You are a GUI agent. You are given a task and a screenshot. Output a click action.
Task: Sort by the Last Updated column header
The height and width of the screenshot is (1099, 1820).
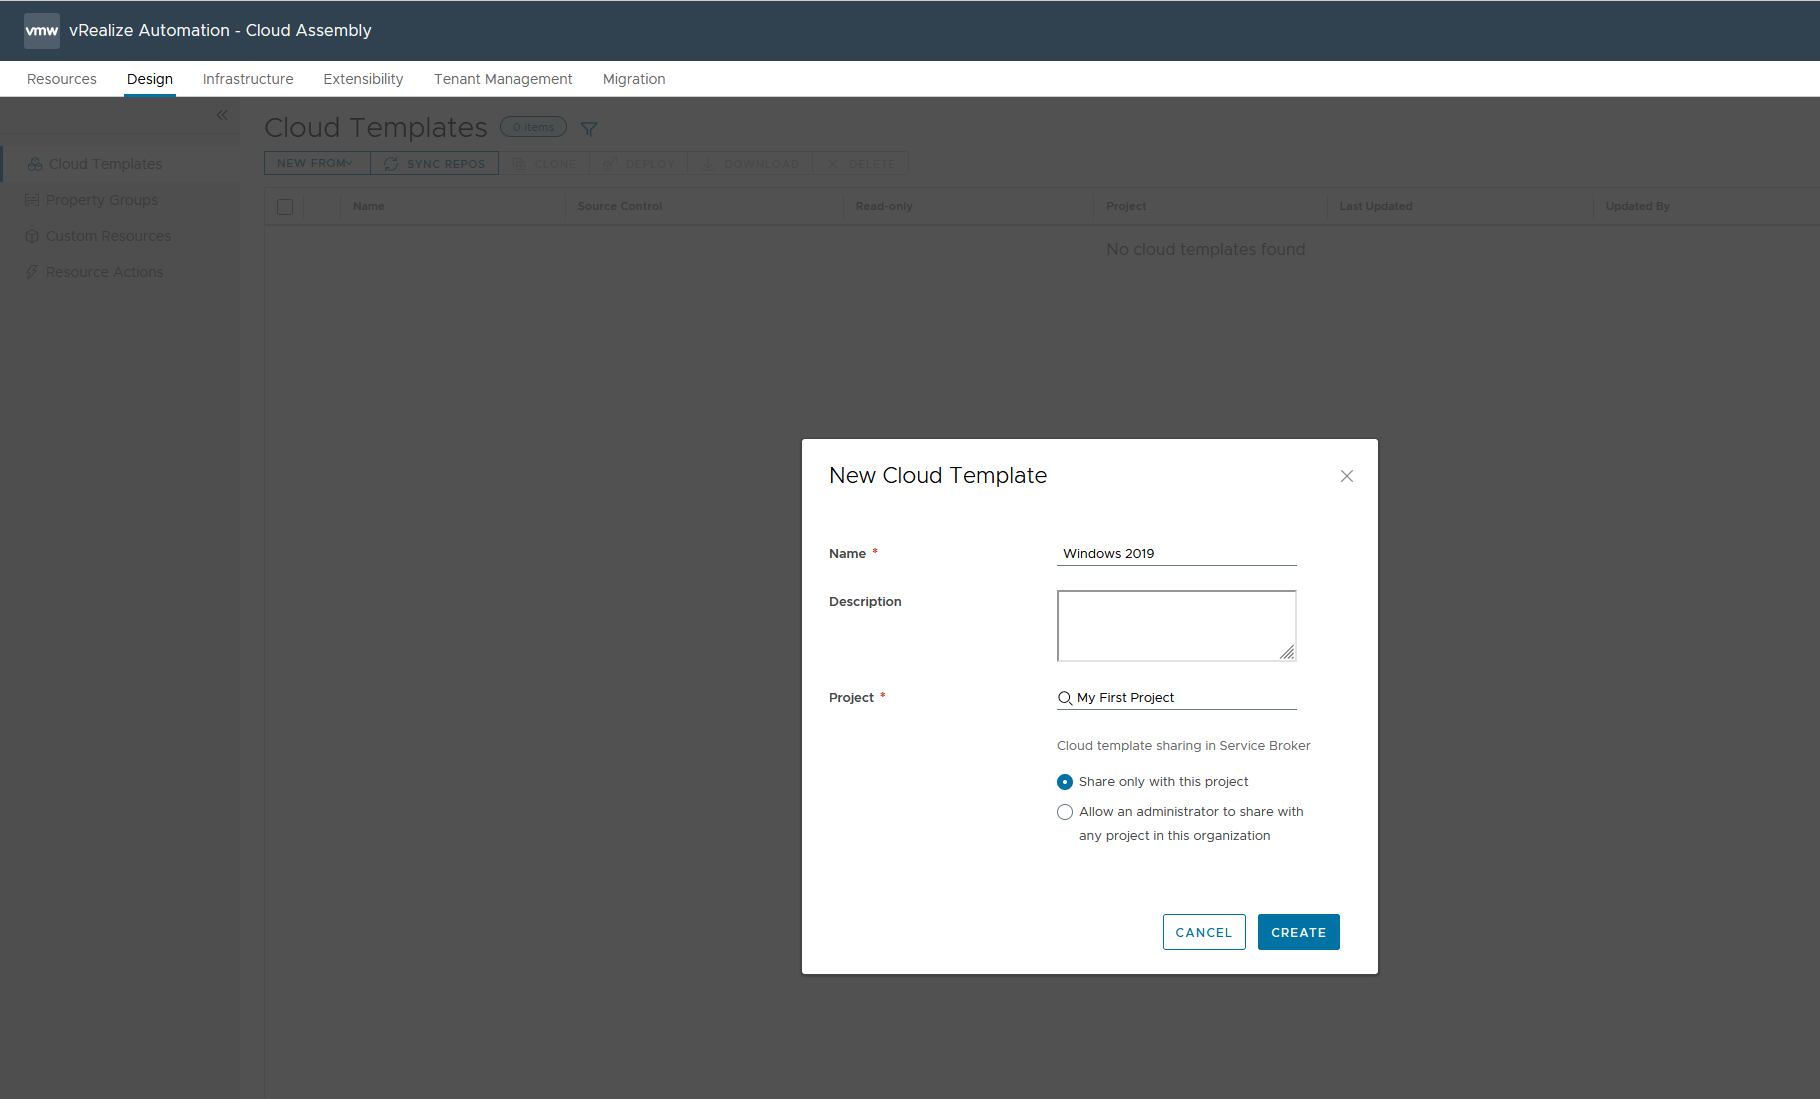(x=1375, y=206)
